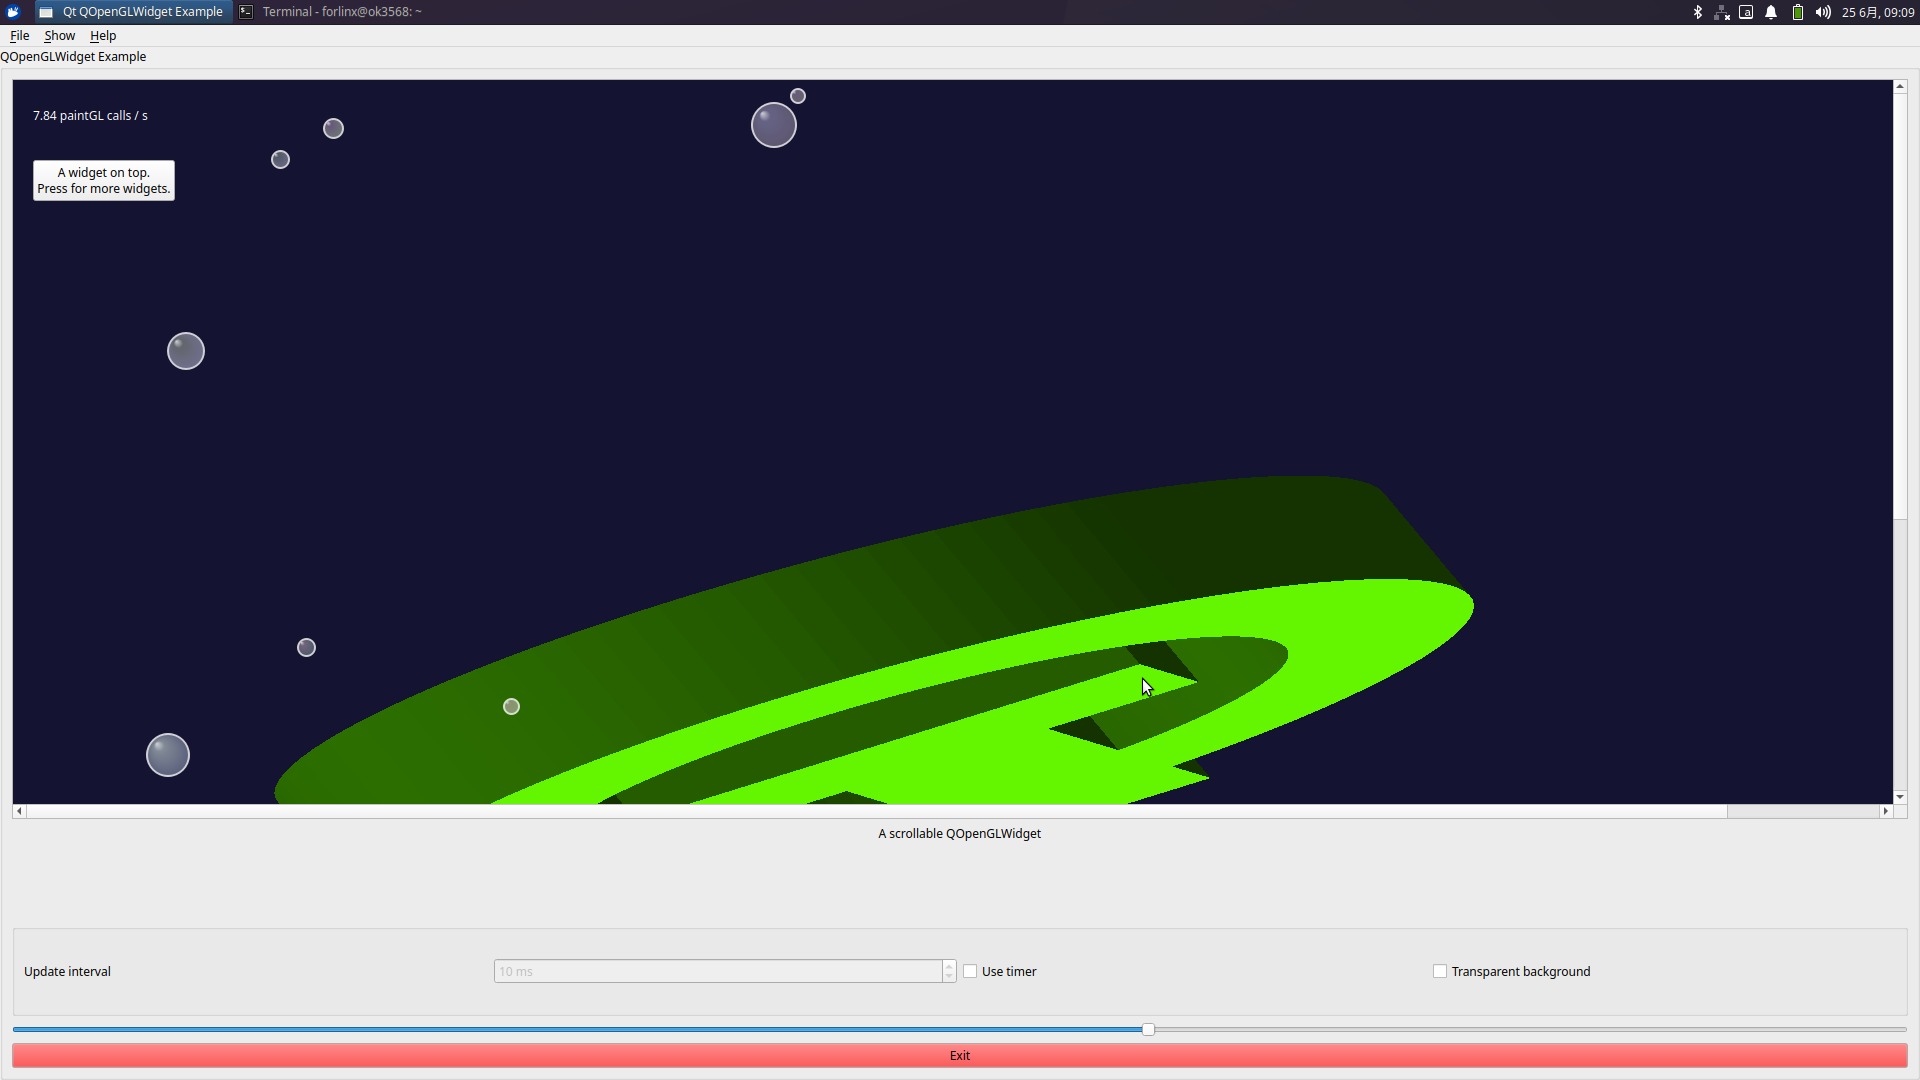Click the battery status icon
The height and width of the screenshot is (1080, 1920).
point(1797,12)
